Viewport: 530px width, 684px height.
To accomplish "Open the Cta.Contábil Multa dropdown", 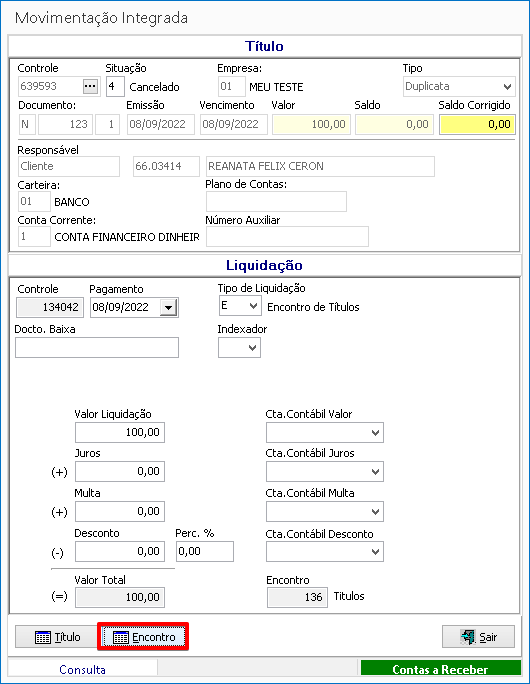I will (x=375, y=512).
